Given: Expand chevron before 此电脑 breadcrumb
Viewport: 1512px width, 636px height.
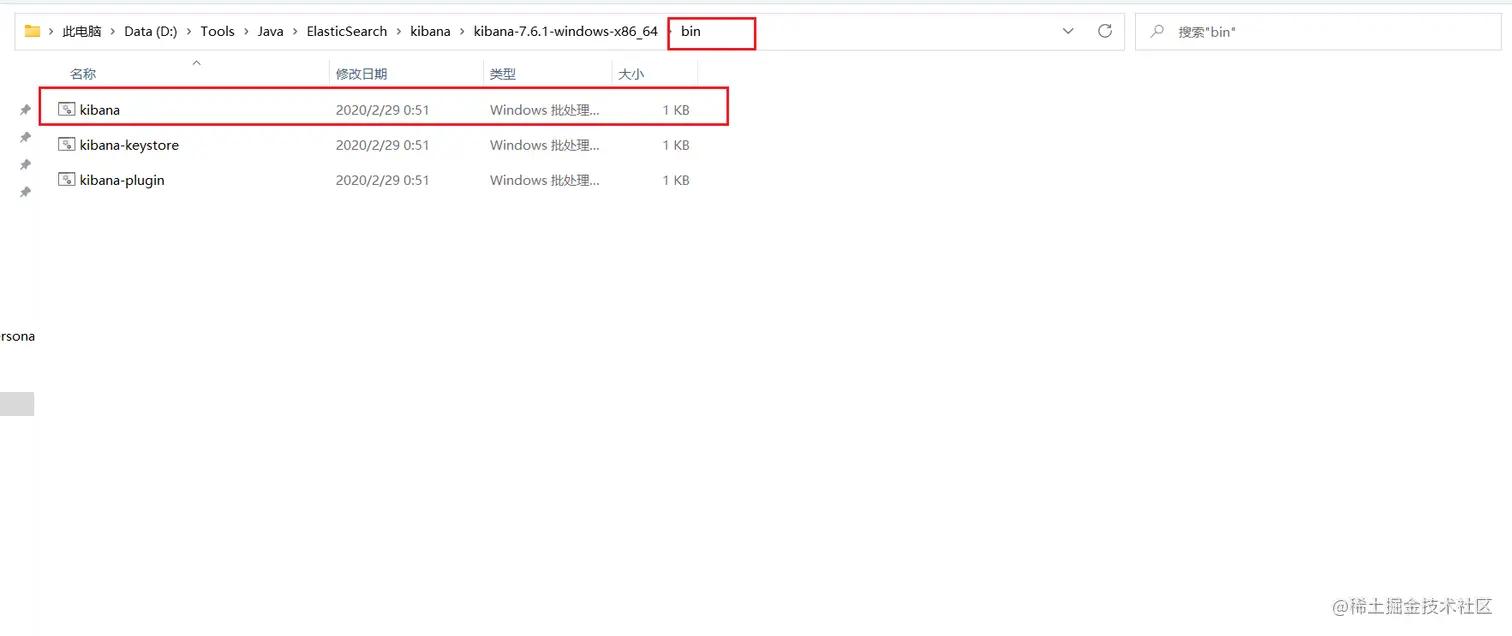Looking at the screenshot, I should pyautogui.click(x=51, y=31).
